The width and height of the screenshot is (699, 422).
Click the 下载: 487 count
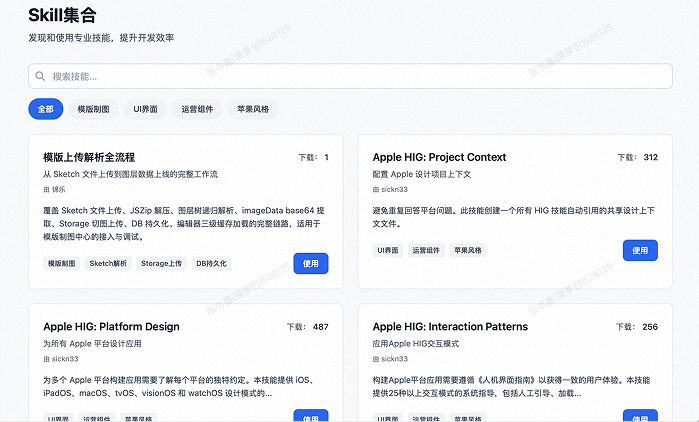pos(308,327)
